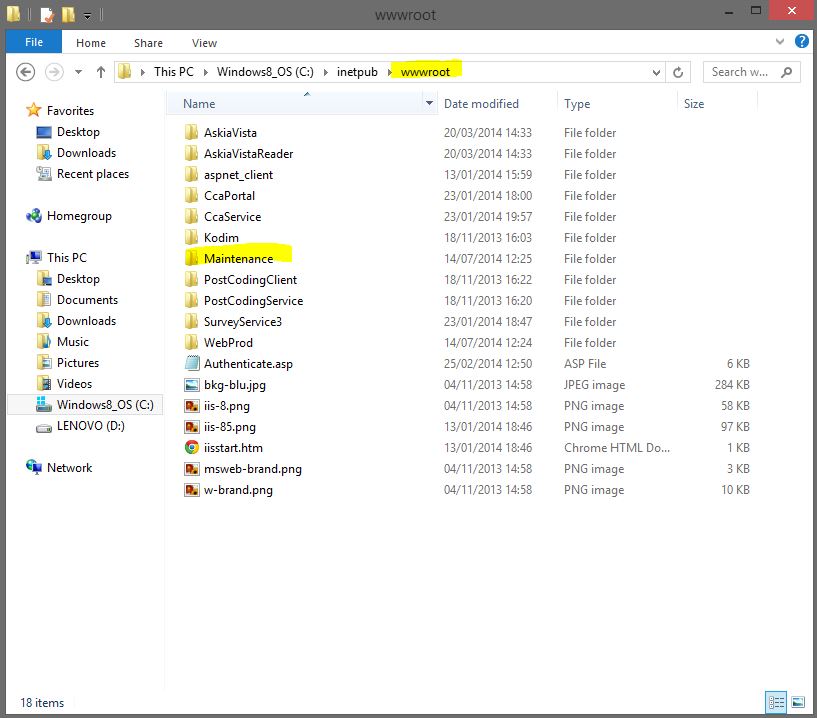
Task: Select Downloads under Favorites
Action: point(86,153)
